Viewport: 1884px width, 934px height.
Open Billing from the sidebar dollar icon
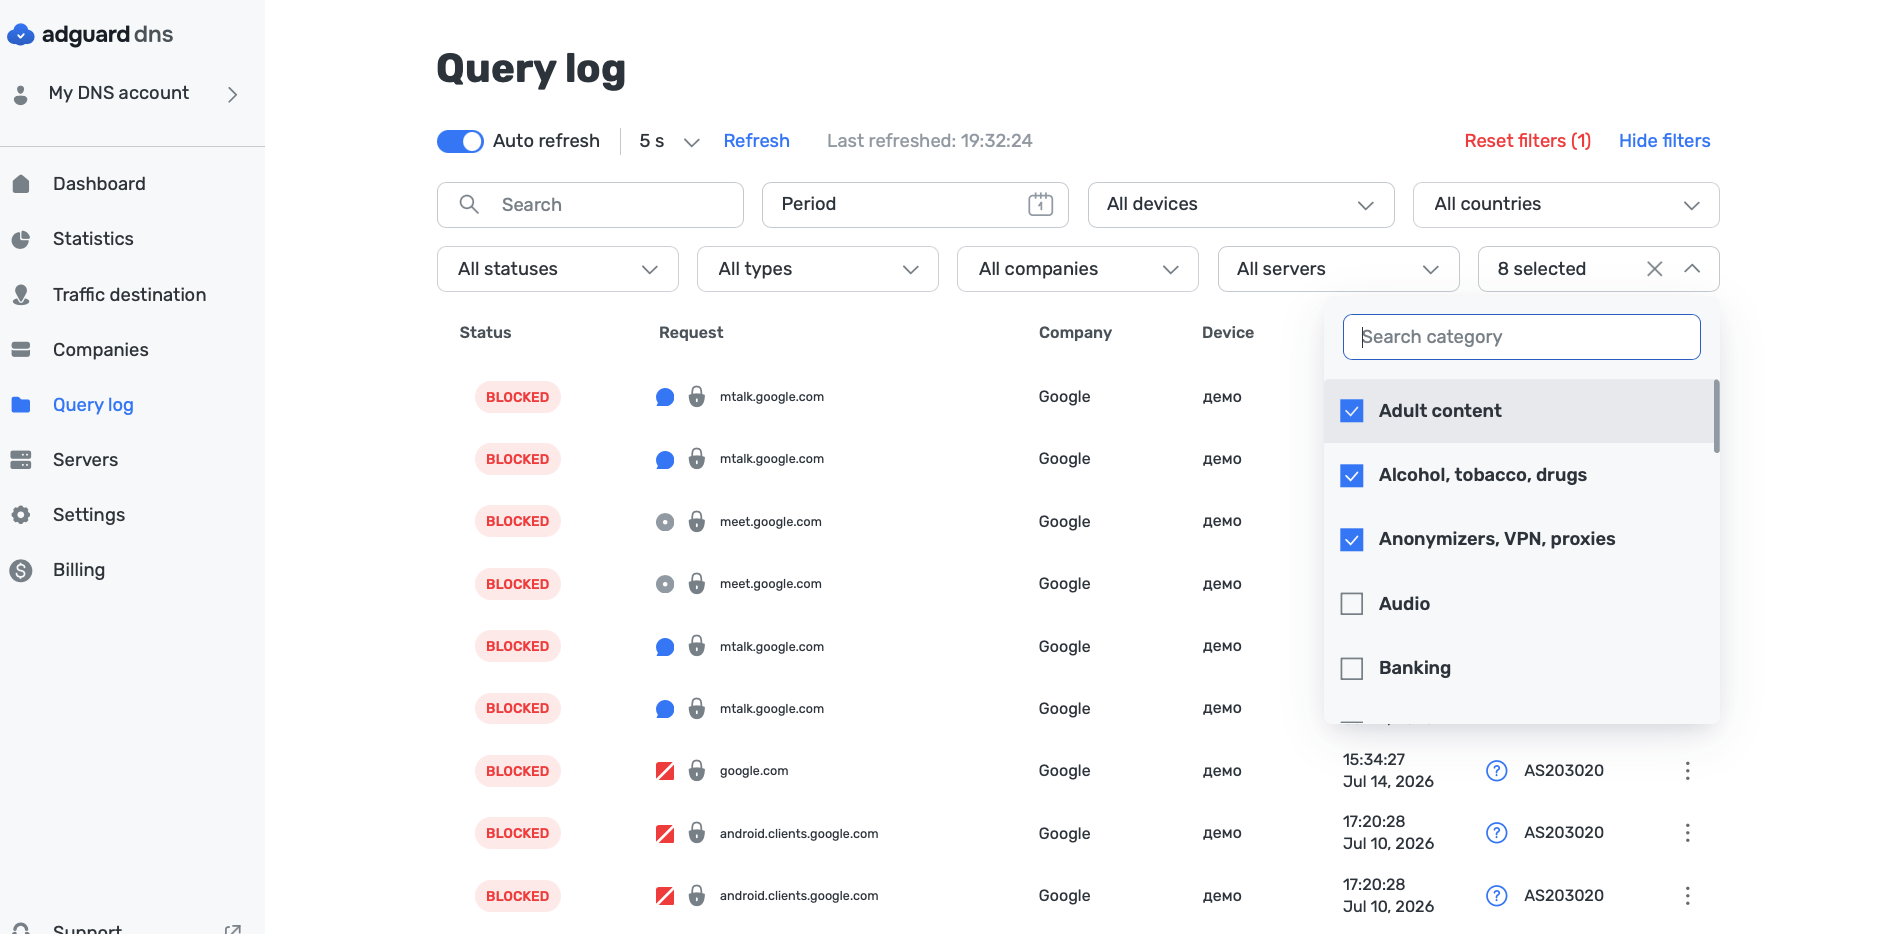click(x=21, y=570)
